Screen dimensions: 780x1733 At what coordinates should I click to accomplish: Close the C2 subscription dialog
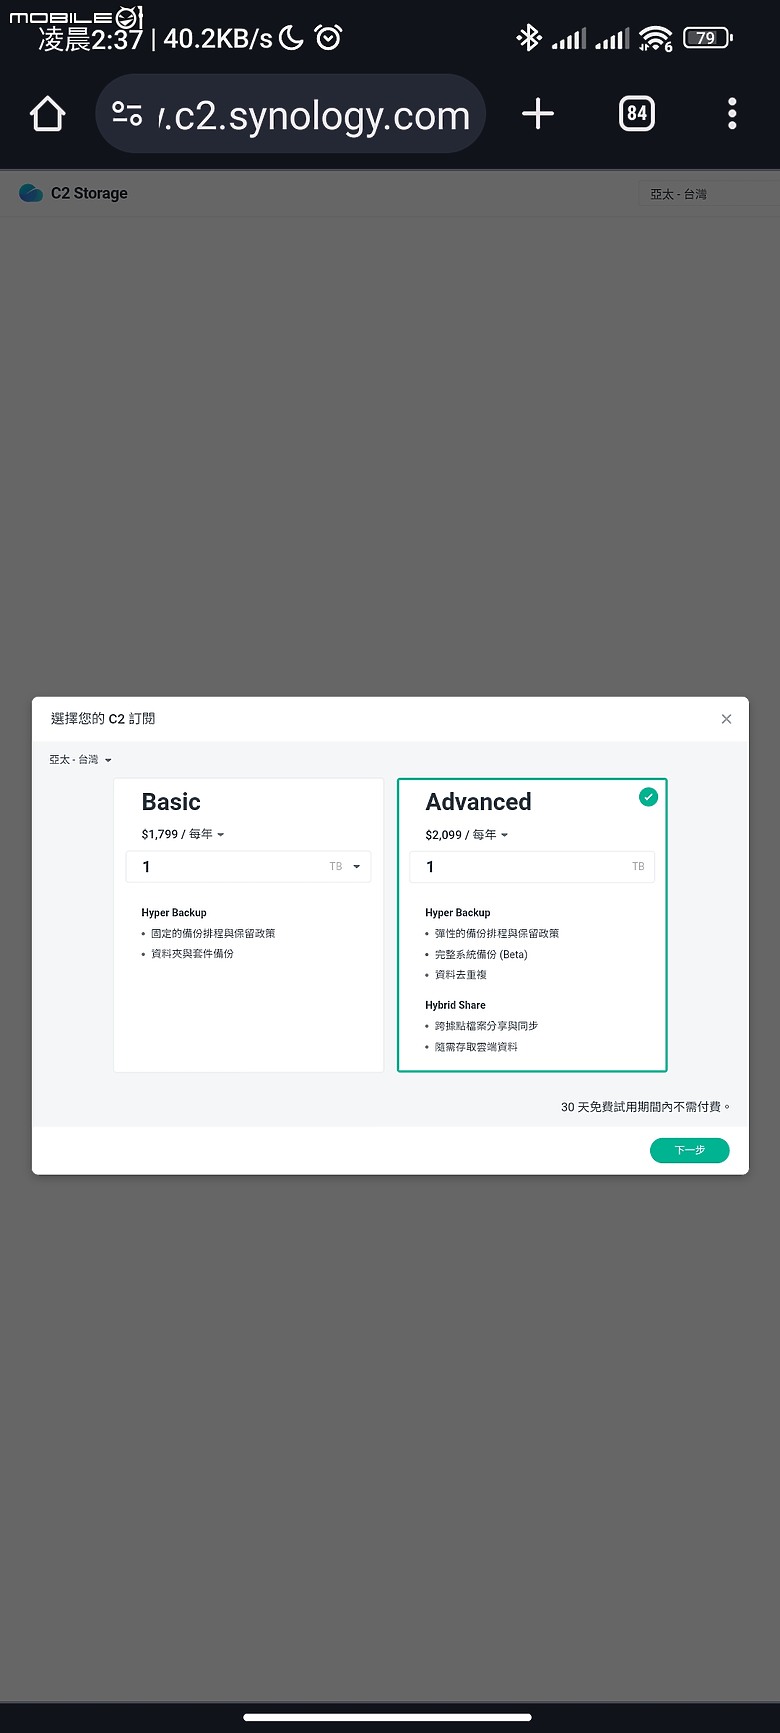tap(726, 719)
